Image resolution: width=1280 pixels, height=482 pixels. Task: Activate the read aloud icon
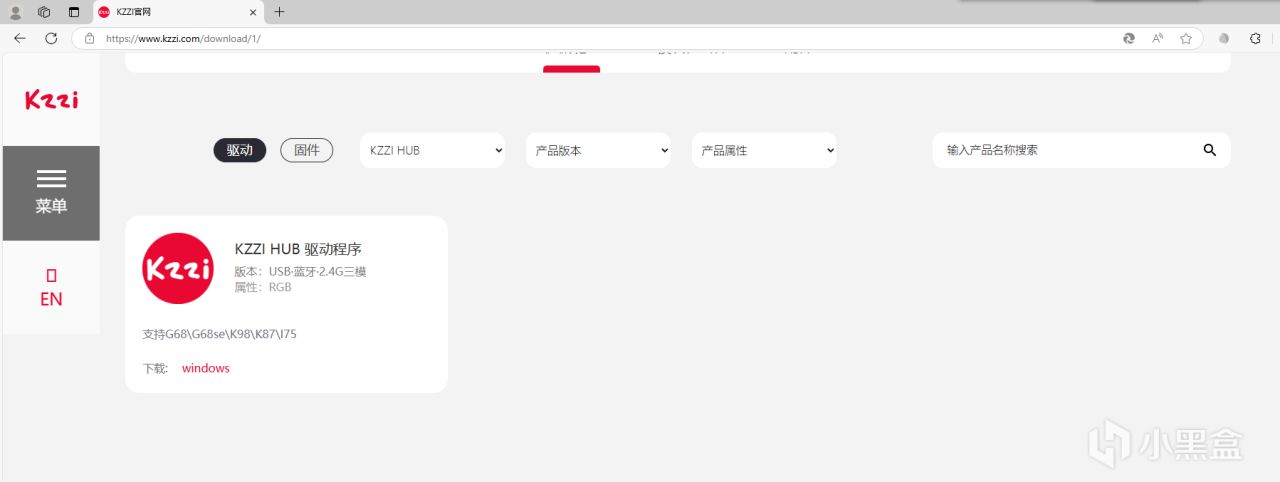point(1158,38)
